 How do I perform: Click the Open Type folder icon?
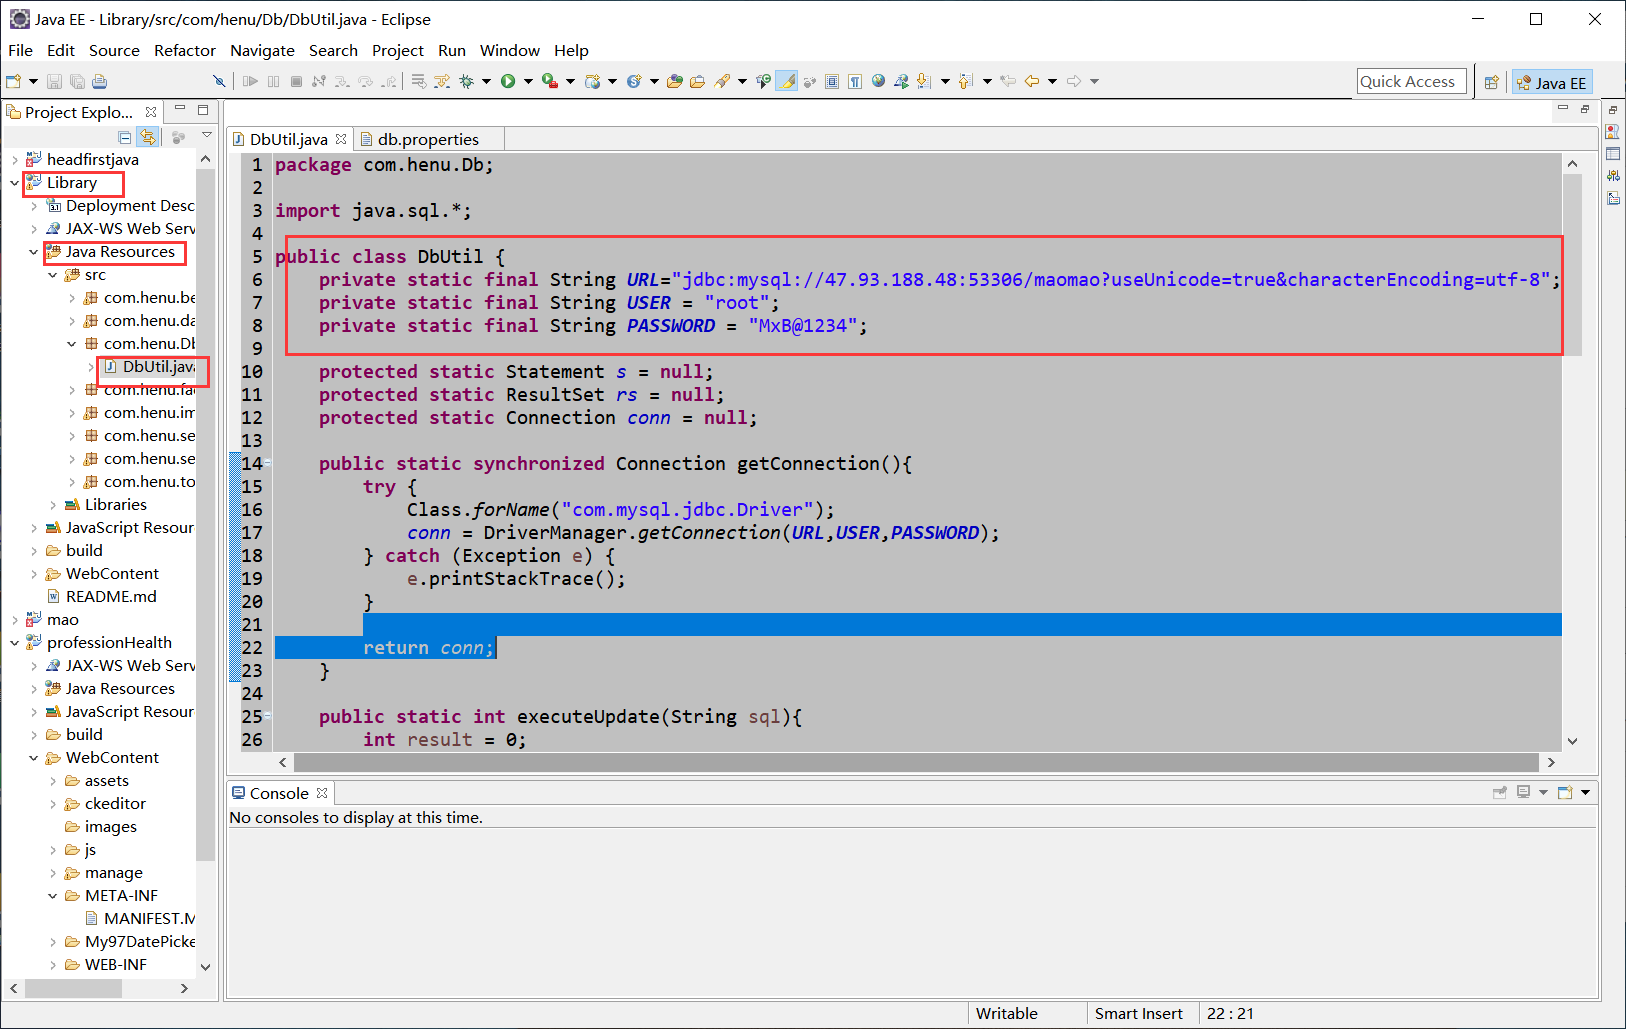click(675, 81)
